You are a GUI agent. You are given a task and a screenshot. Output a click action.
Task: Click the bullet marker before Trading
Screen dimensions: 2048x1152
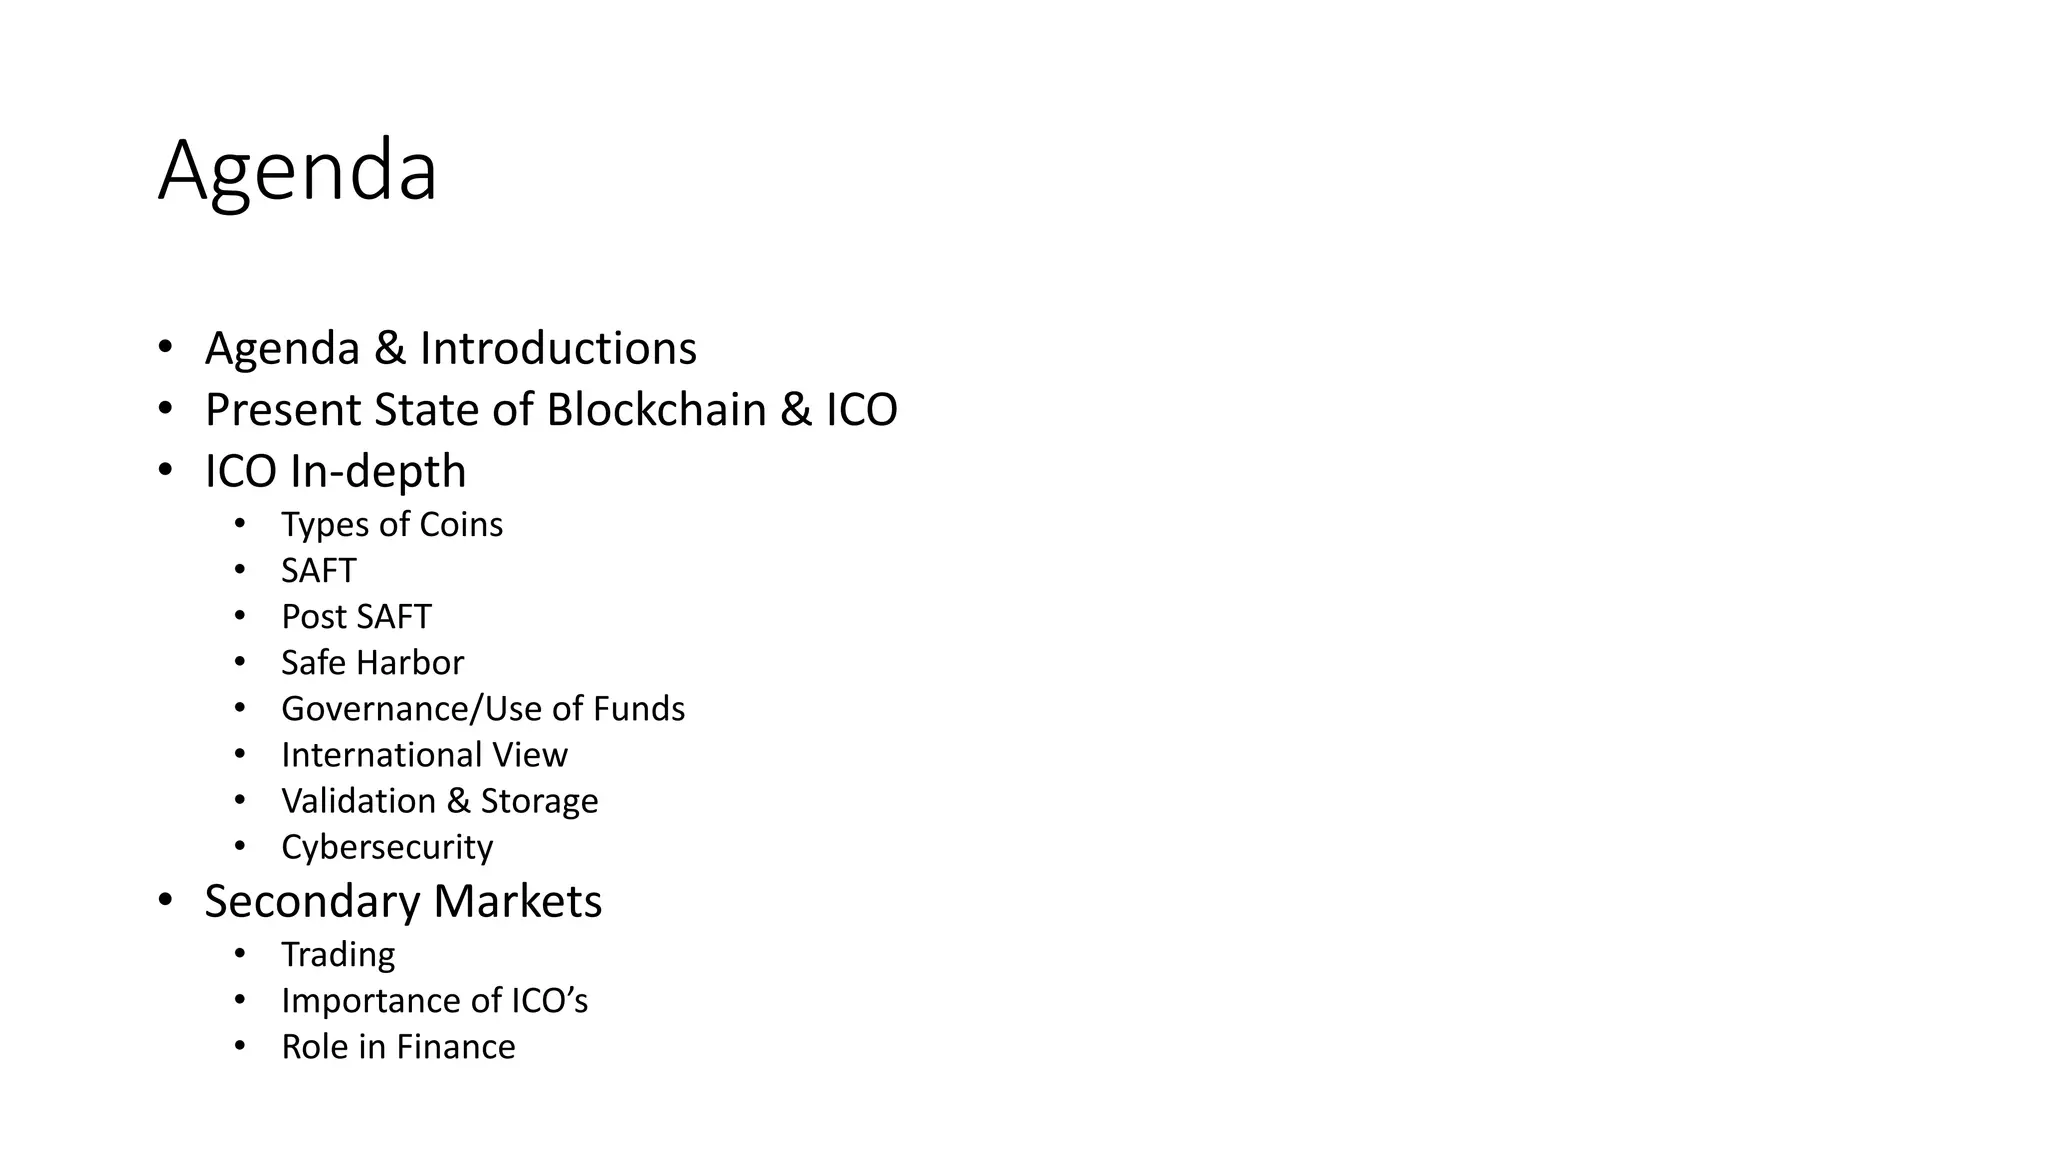point(239,953)
